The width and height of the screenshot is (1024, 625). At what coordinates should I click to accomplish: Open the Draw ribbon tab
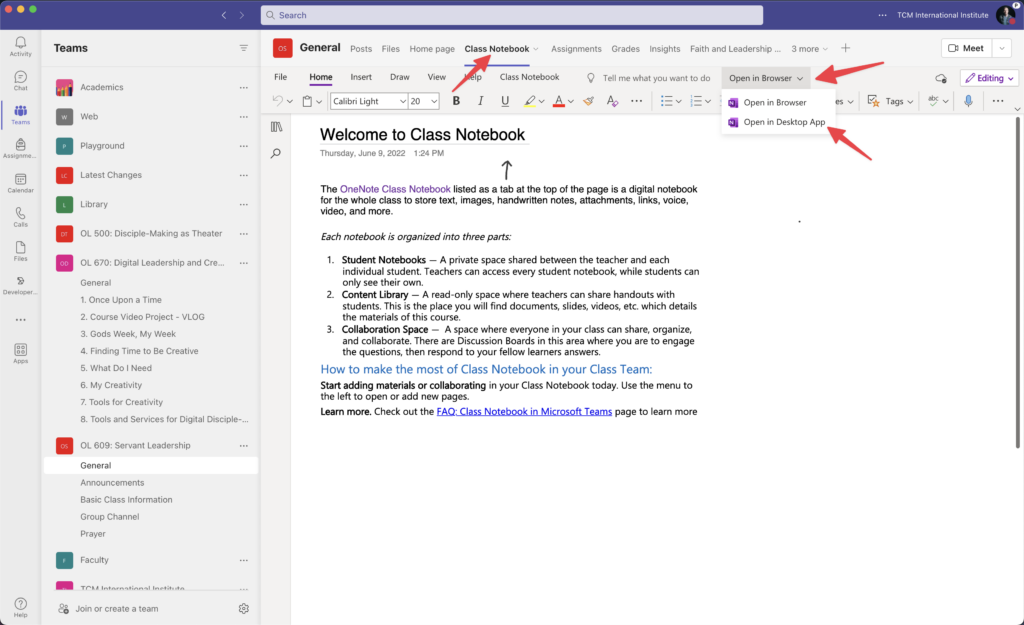400,77
